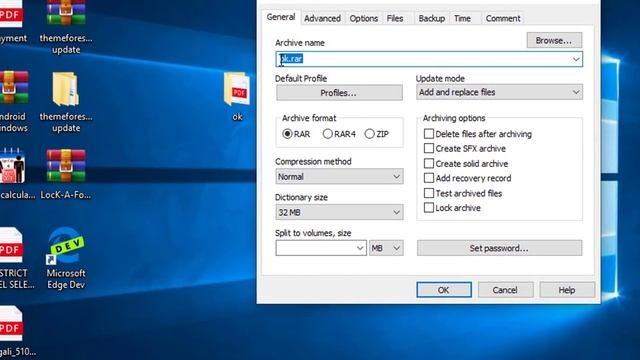
Task: Open the MB volume unit dropdown
Action: point(386,248)
